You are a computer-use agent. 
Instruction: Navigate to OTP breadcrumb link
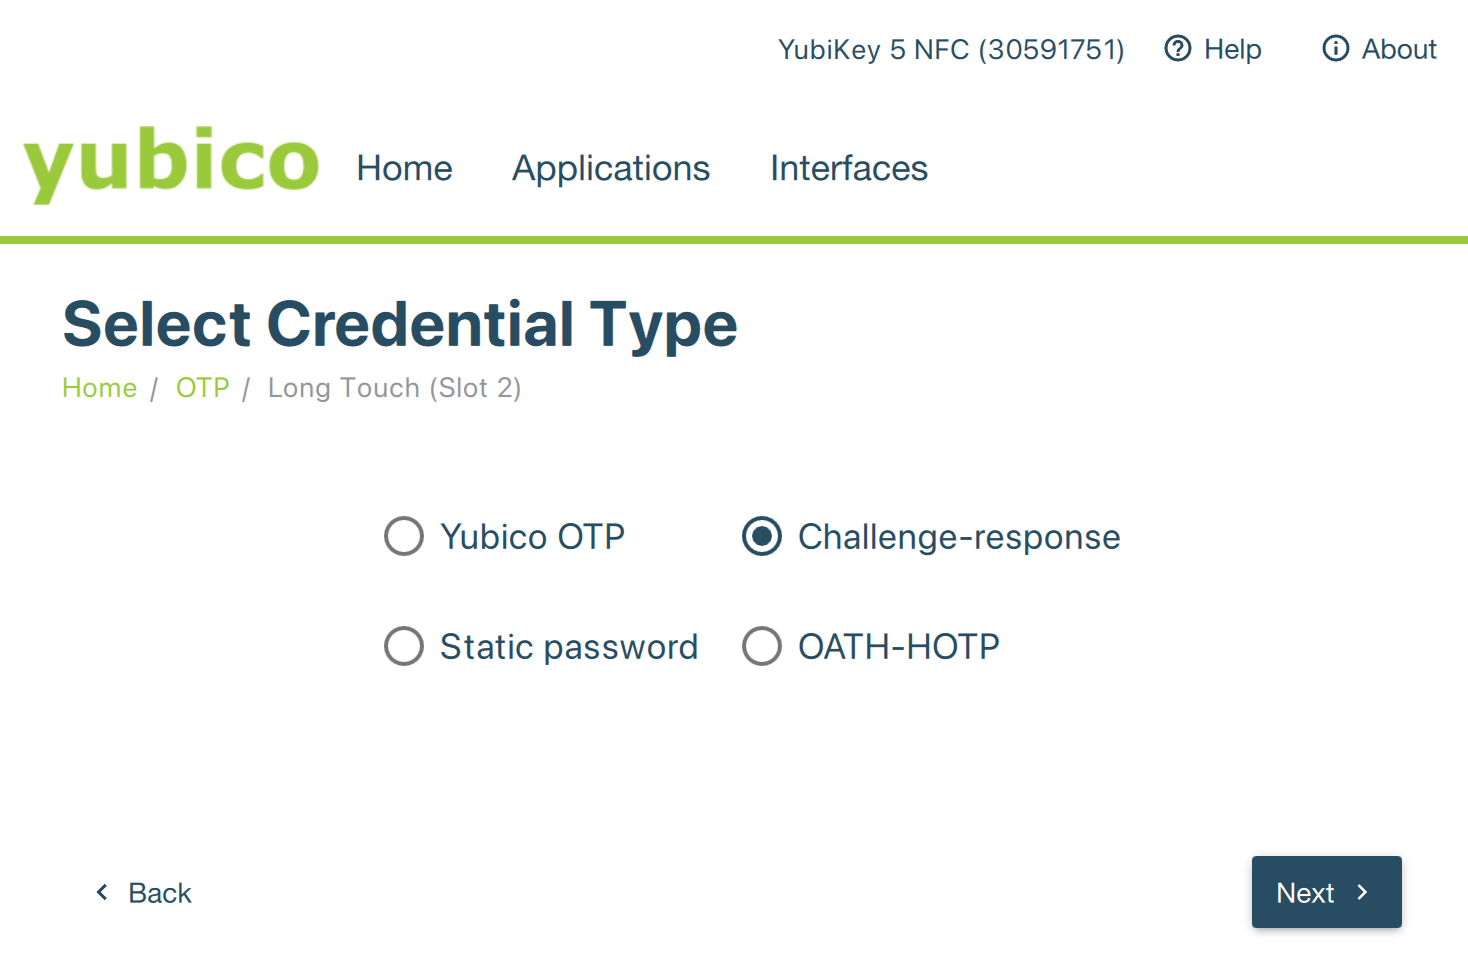[203, 388]
